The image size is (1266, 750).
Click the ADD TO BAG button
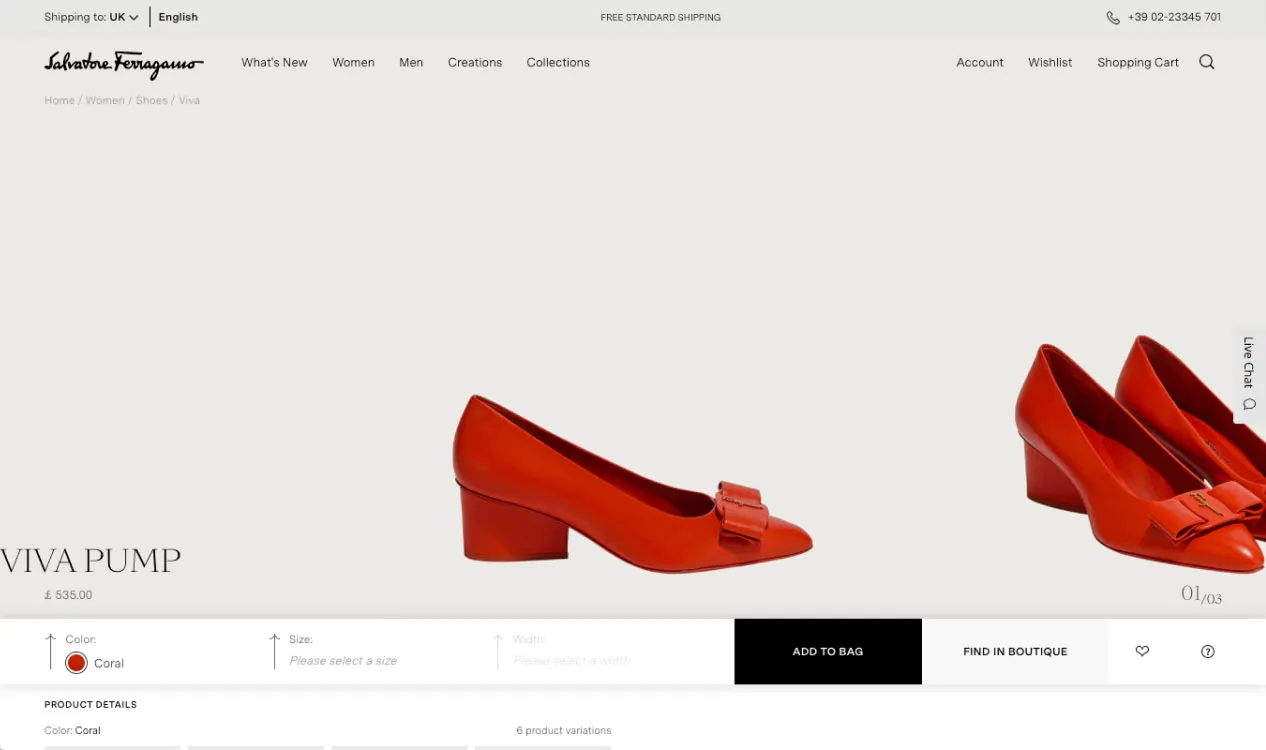point(827,651)
